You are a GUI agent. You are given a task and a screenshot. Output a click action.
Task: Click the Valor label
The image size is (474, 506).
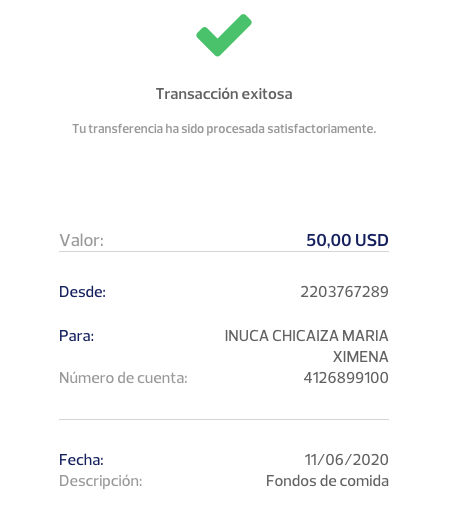[x=81, y=240]
